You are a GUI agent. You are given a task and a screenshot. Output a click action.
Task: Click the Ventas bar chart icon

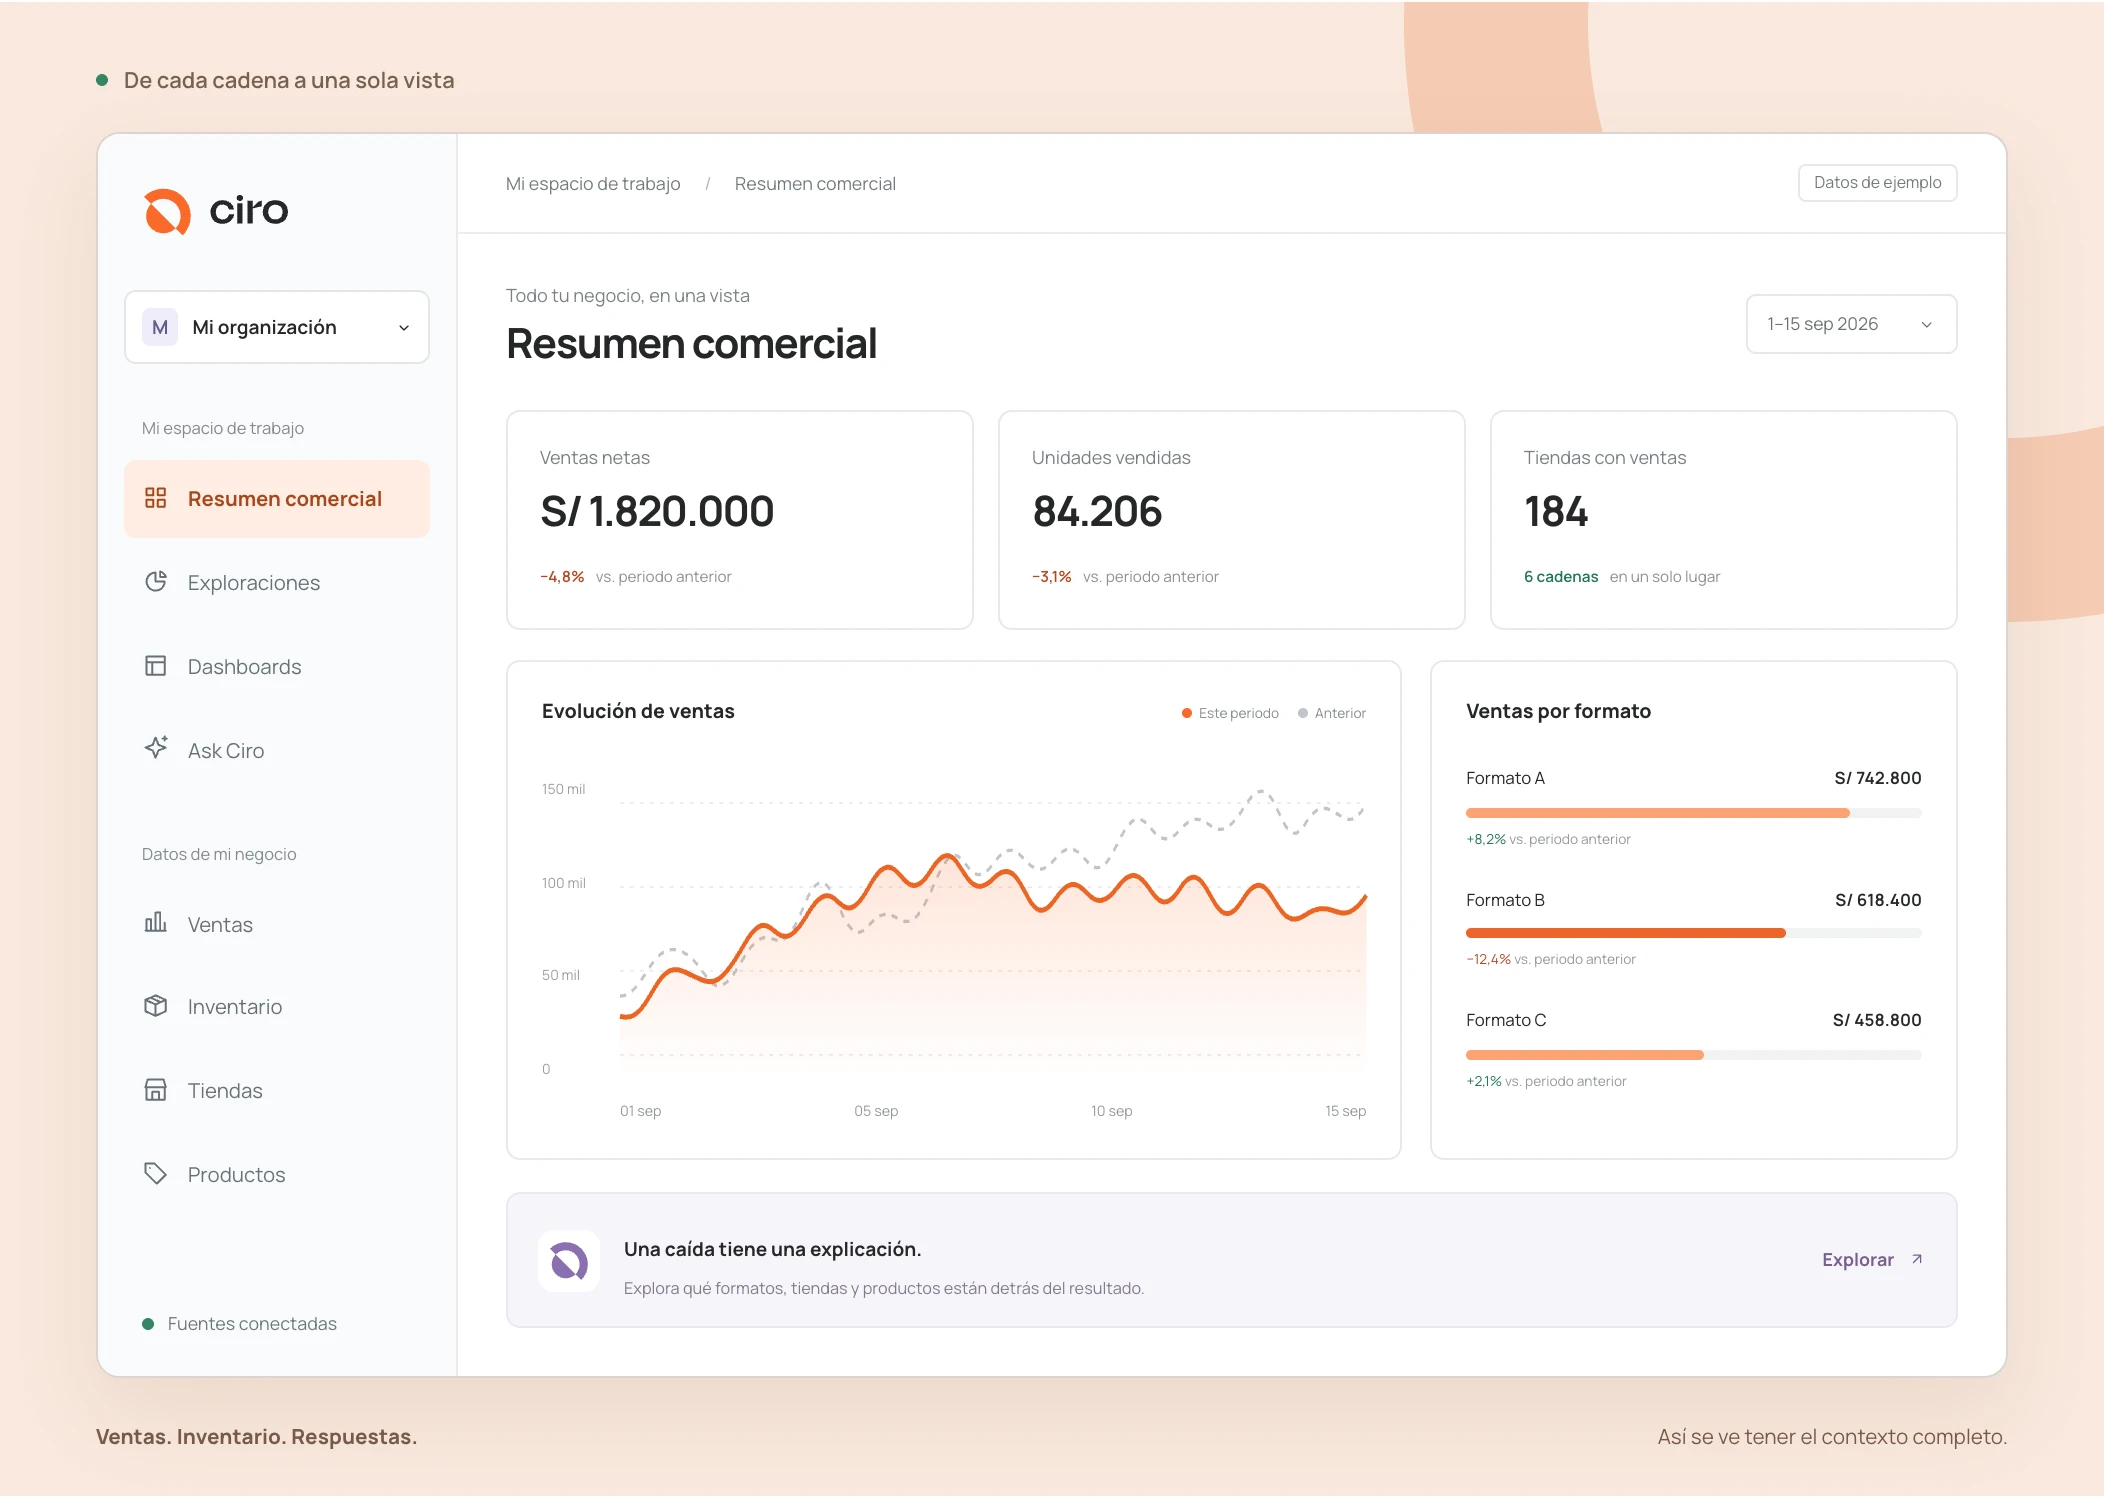point(156,923)
